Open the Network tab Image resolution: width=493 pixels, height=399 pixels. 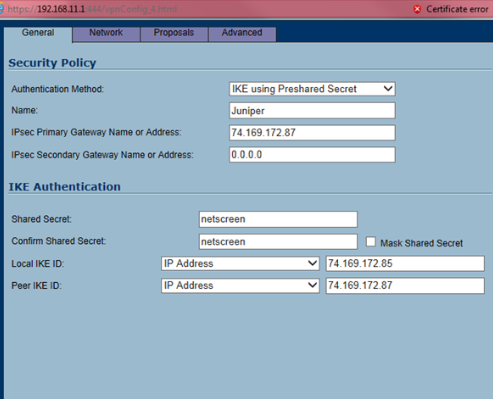pyautogui.click(x=106, y=34)
